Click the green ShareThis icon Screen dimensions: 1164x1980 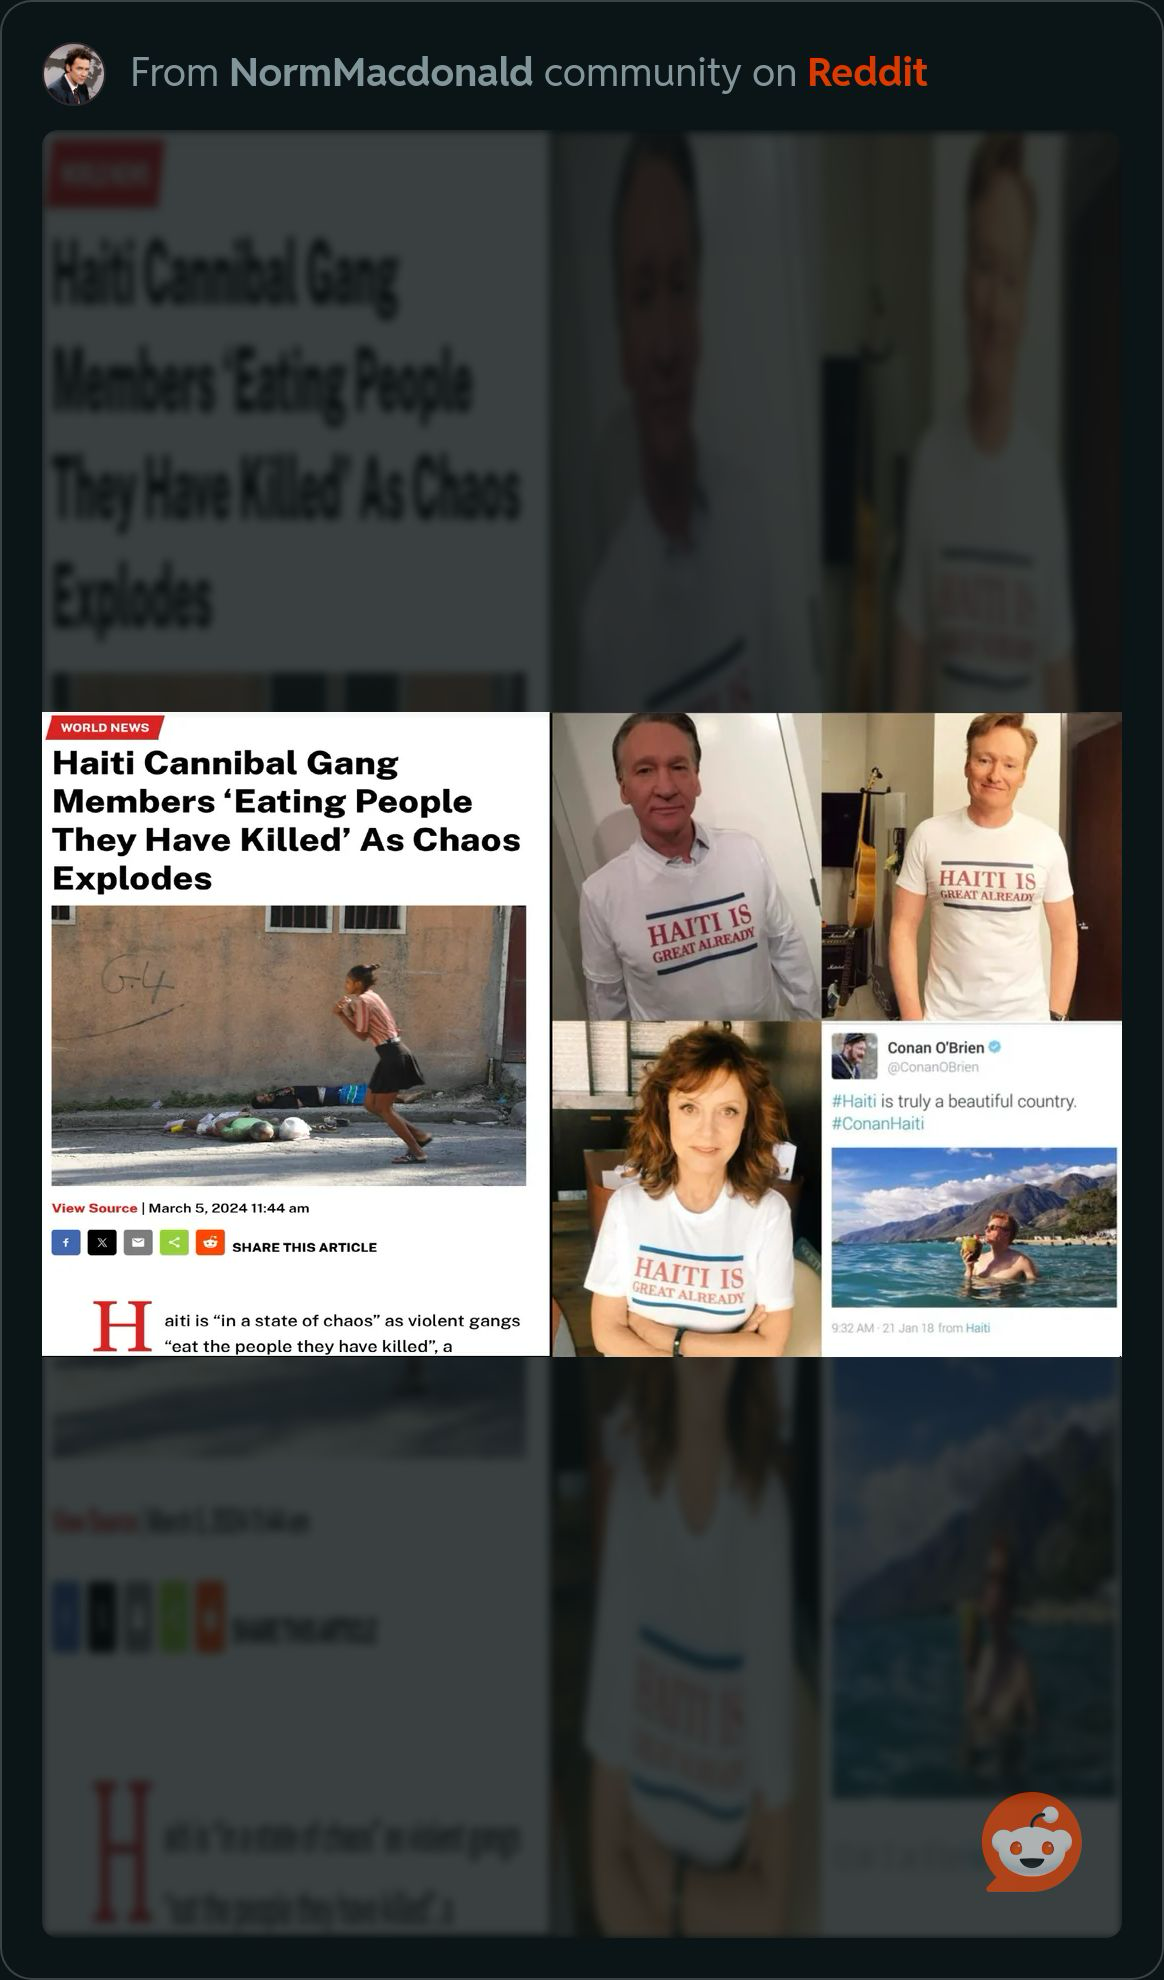click(174, 1243)
